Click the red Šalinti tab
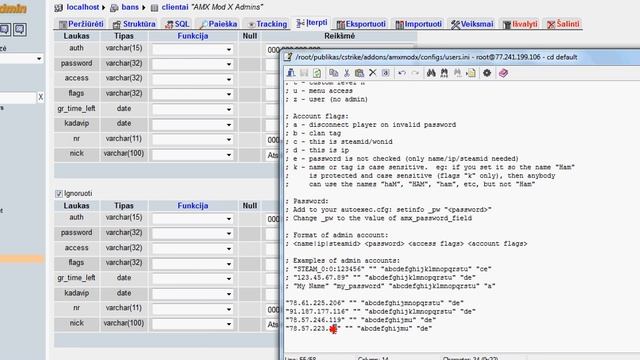This screenshot has height=360, width=640. point(563,24)
